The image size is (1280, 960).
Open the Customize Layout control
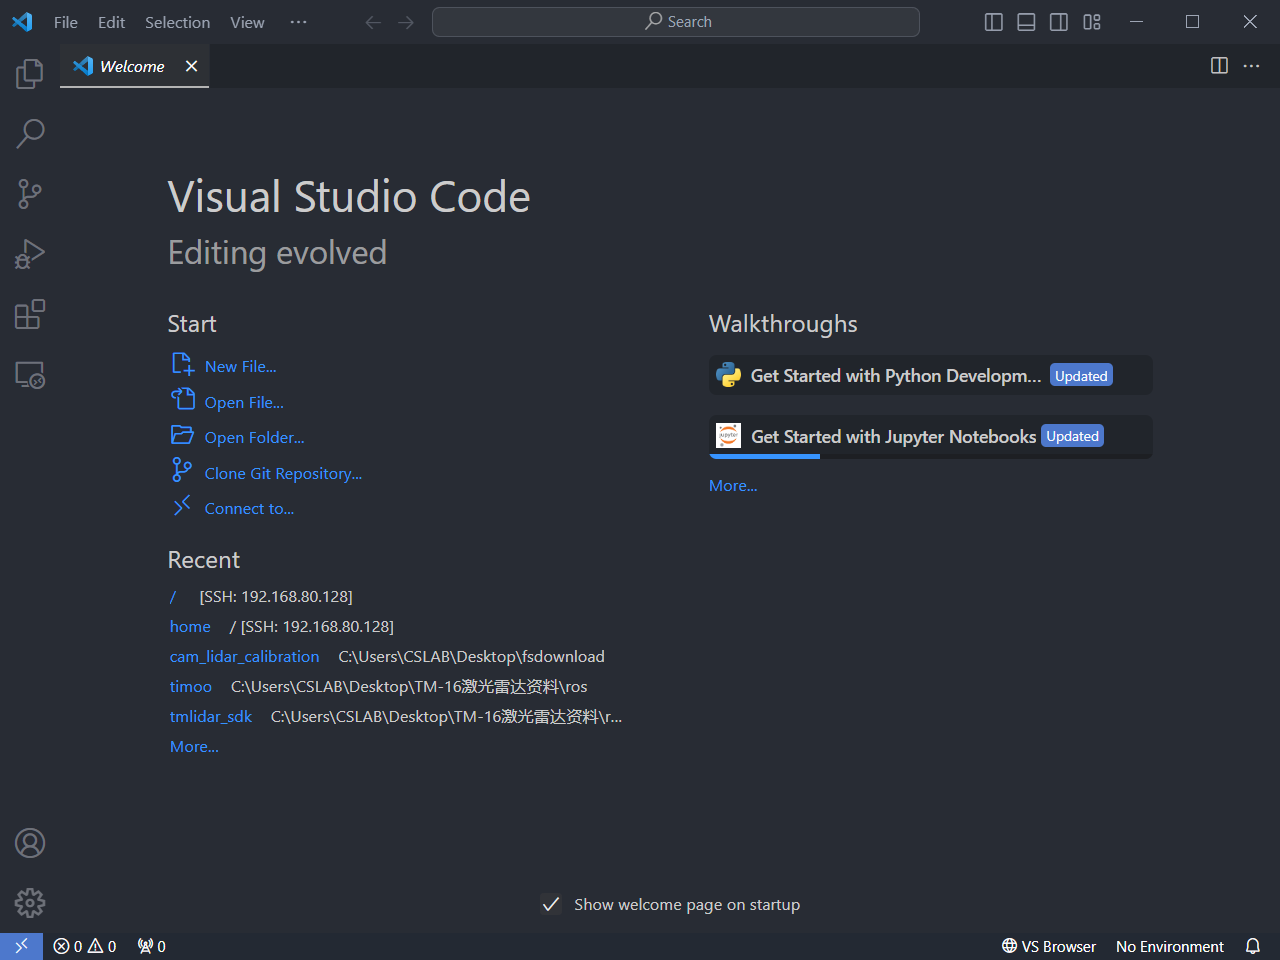point(1092,22)
